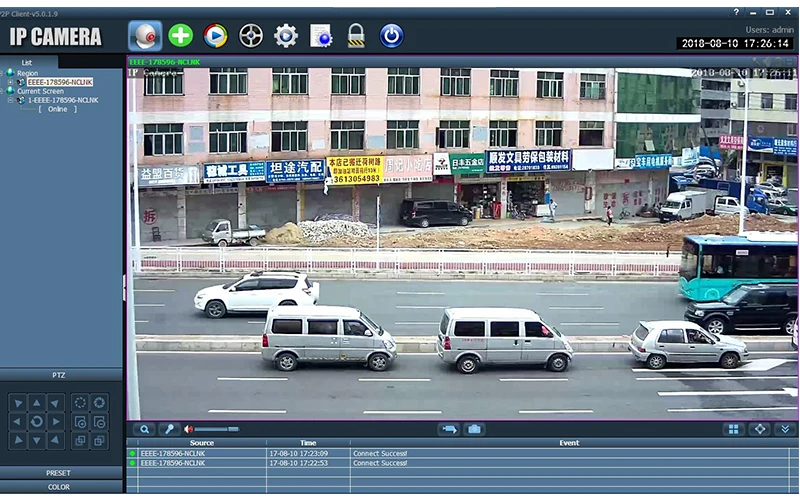Select highlighted EEEE-178596-NCLNK device
800x503 pixels.
point(60,82)
